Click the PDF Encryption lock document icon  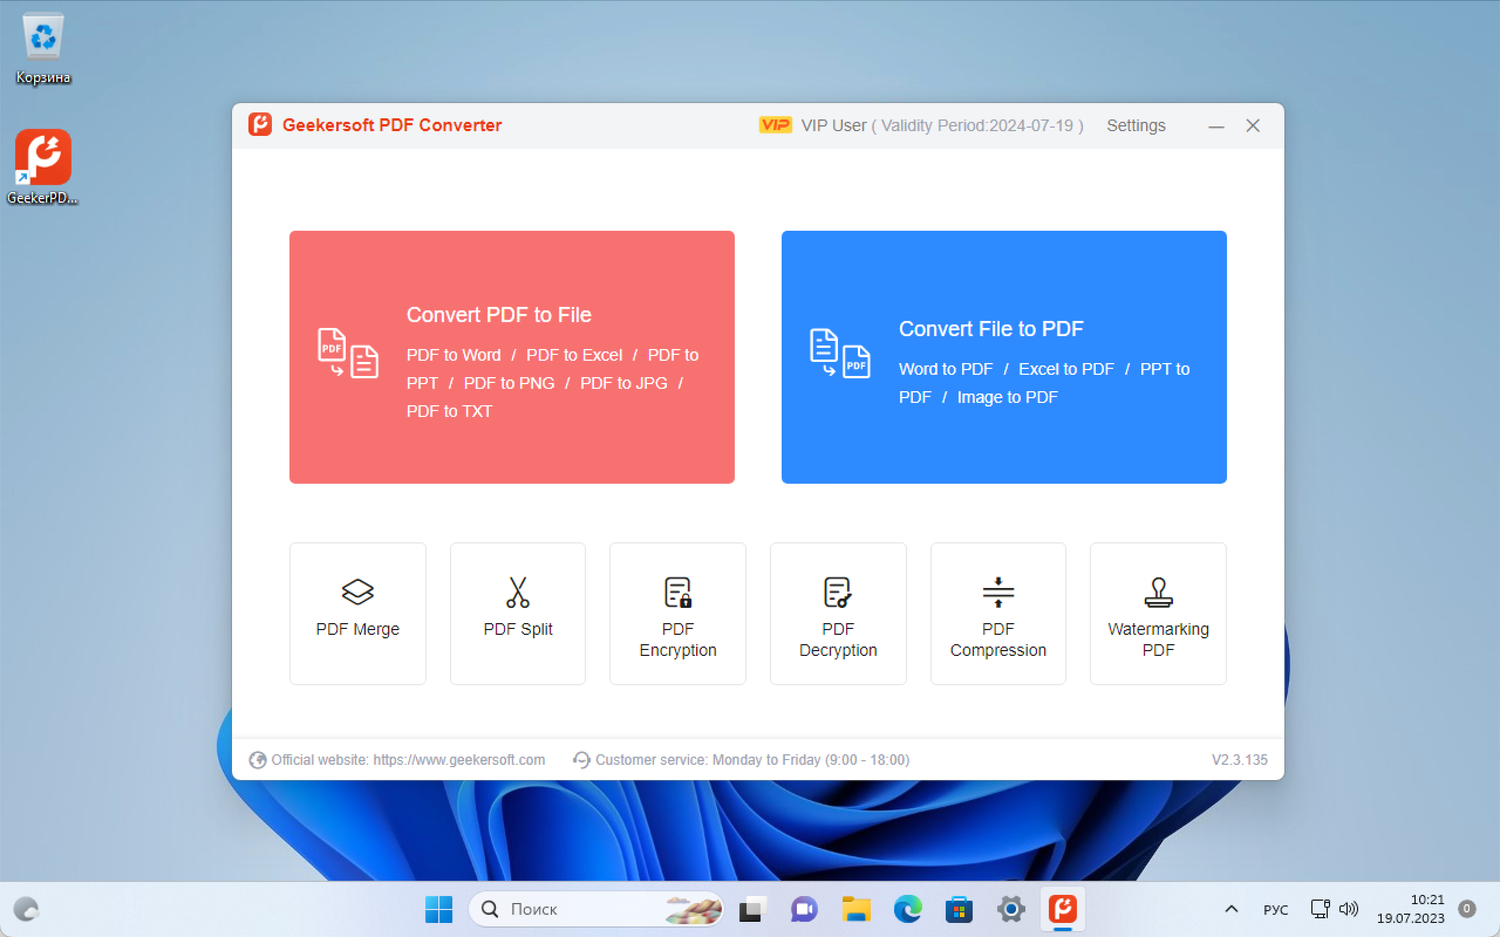[678, 592]
